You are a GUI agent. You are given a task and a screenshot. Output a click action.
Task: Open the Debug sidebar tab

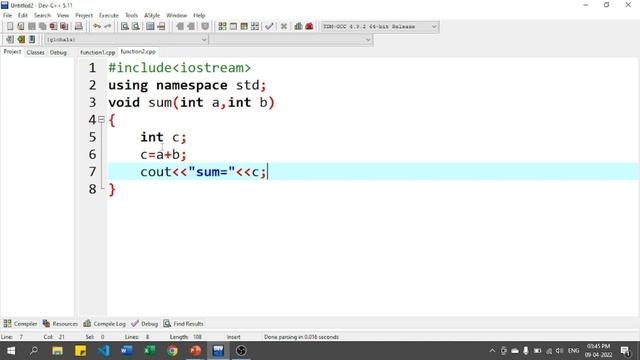pyautogui.click(x=58, y=52)
